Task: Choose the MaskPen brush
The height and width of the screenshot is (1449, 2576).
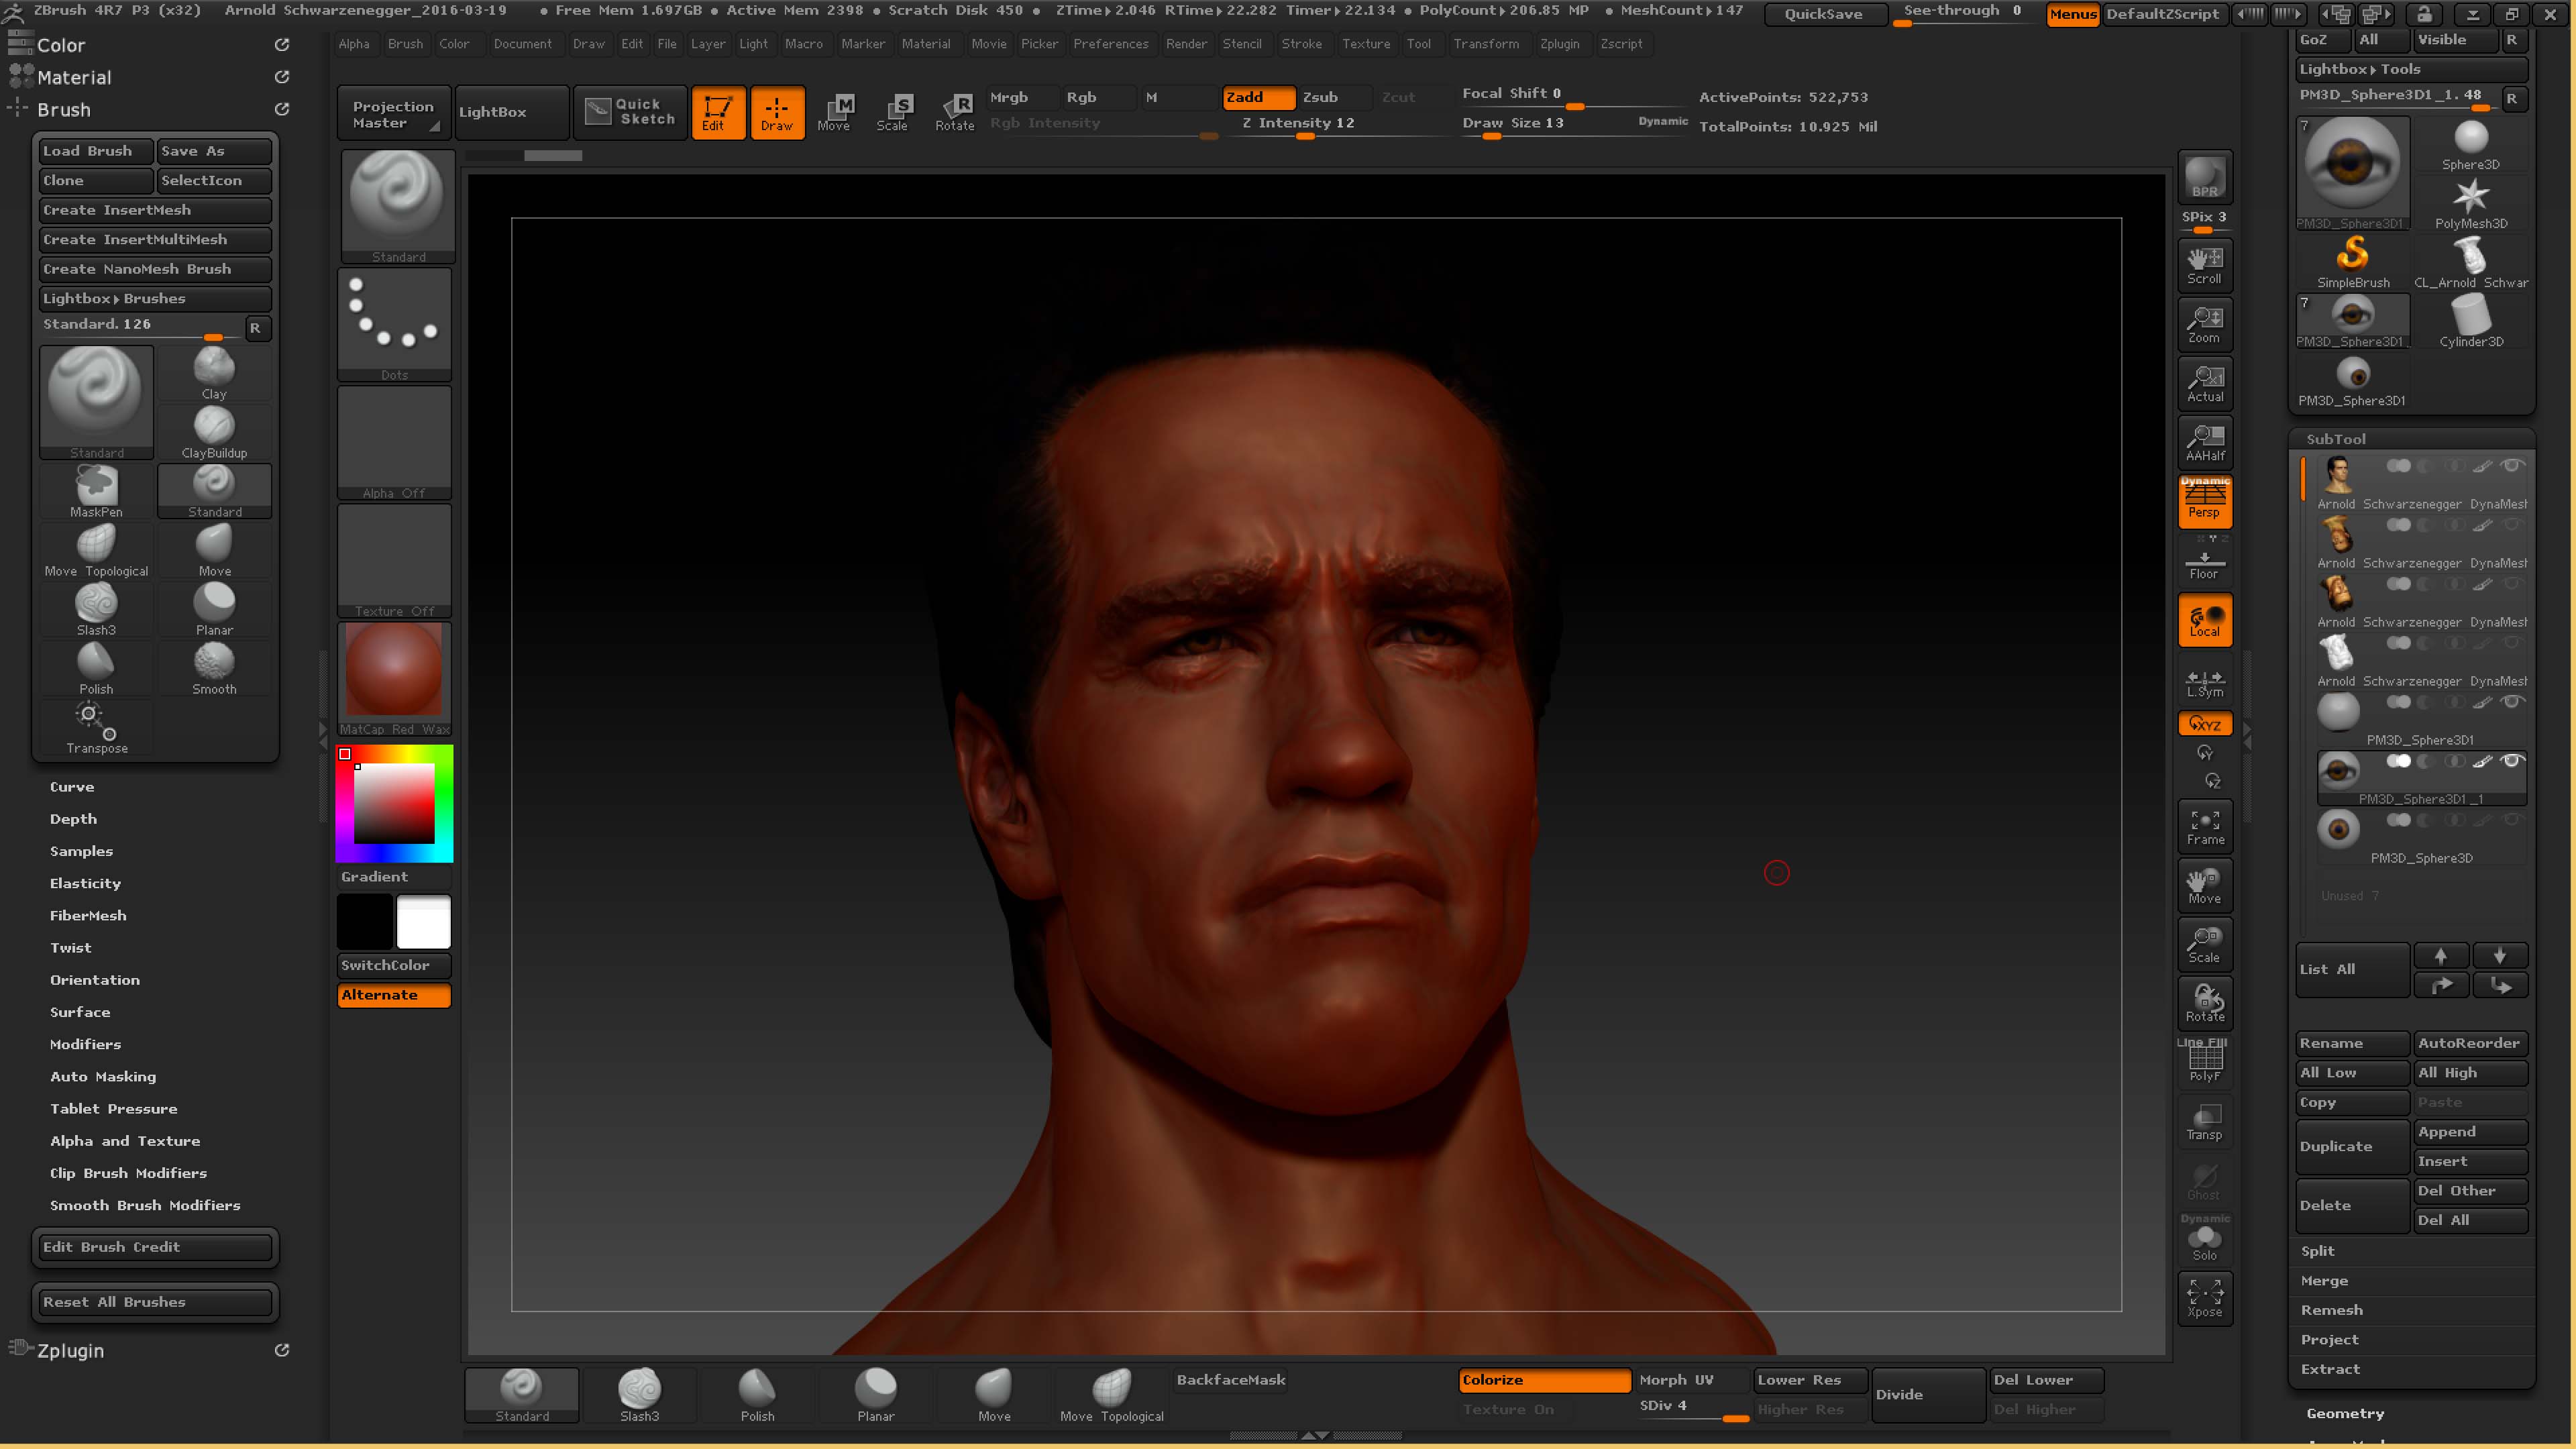Action: (96, 491)
